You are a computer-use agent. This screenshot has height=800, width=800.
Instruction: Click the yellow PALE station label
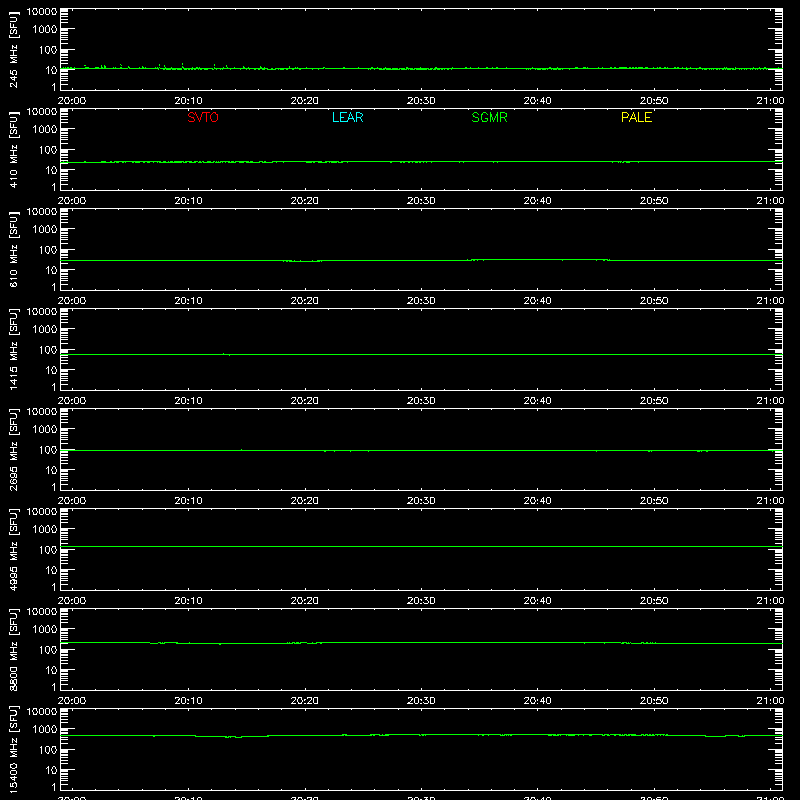pos(636,117)
